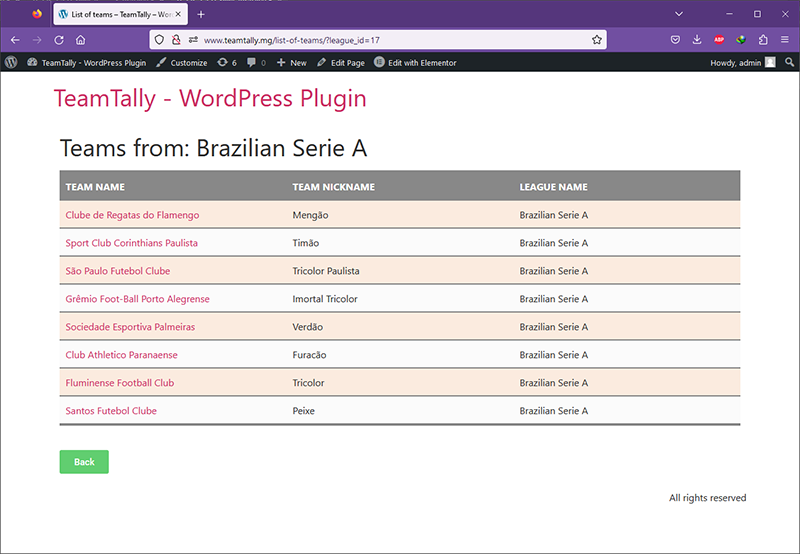Open Club Athletico Paranaense team link
Screen dimensions: 800x554
coord(121,355)
